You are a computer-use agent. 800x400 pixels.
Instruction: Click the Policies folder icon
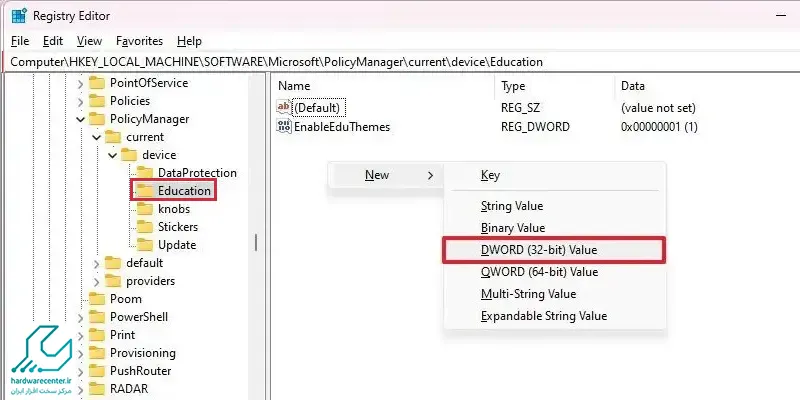pos(97,101)
